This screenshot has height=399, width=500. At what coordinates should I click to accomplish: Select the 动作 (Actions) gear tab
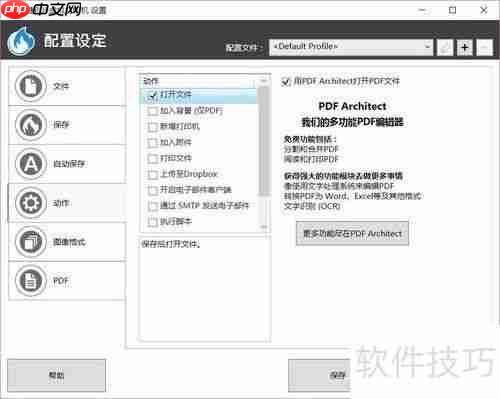click(x=67, y=203)
